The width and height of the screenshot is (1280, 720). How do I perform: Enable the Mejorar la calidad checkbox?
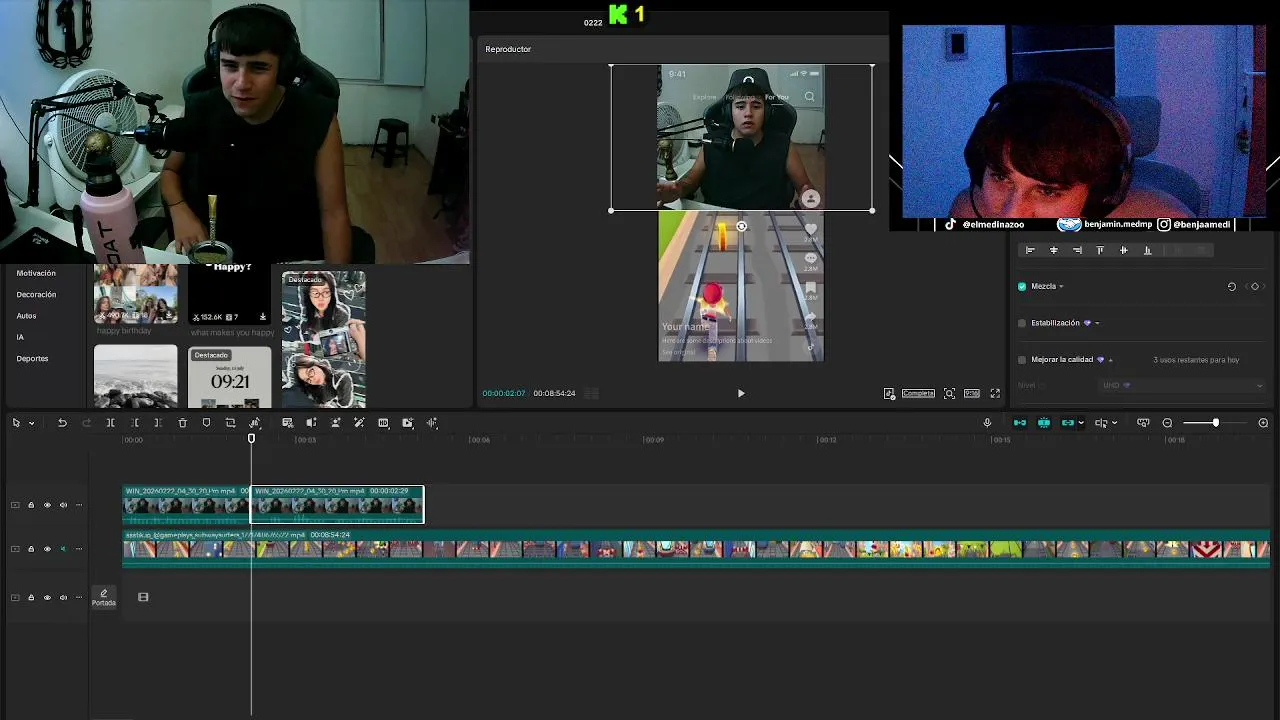[1022, 359]
